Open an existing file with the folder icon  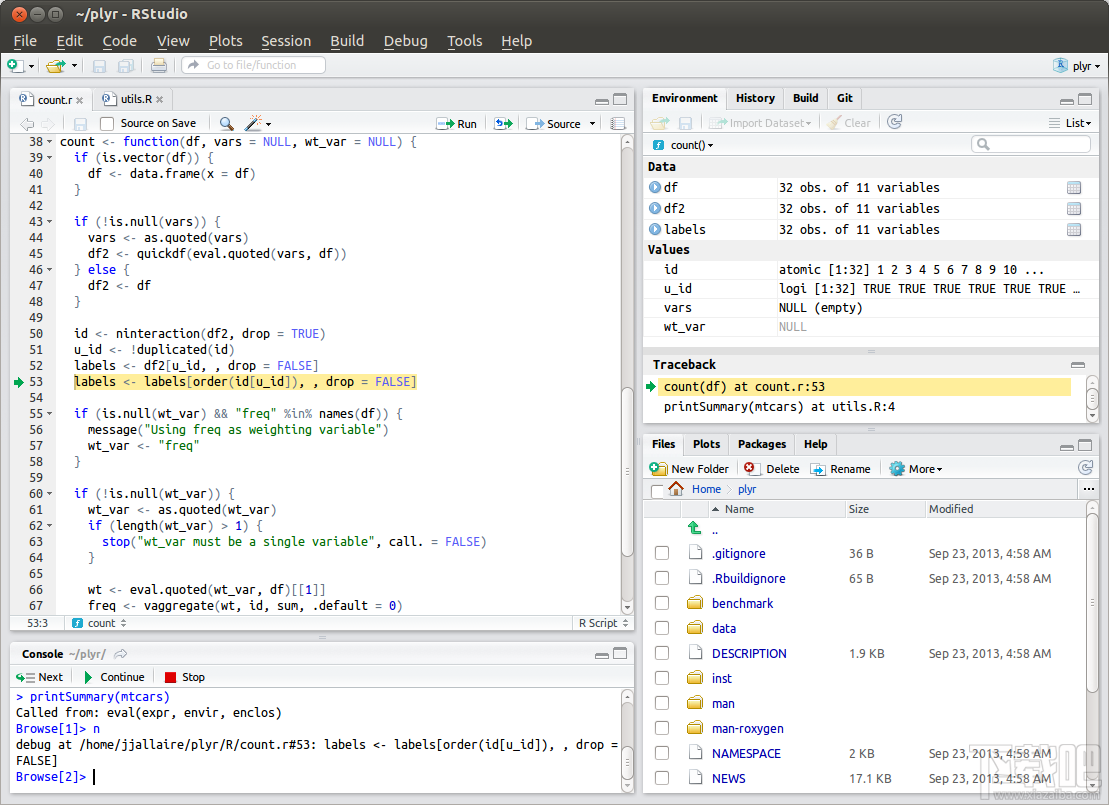point(56,65)
